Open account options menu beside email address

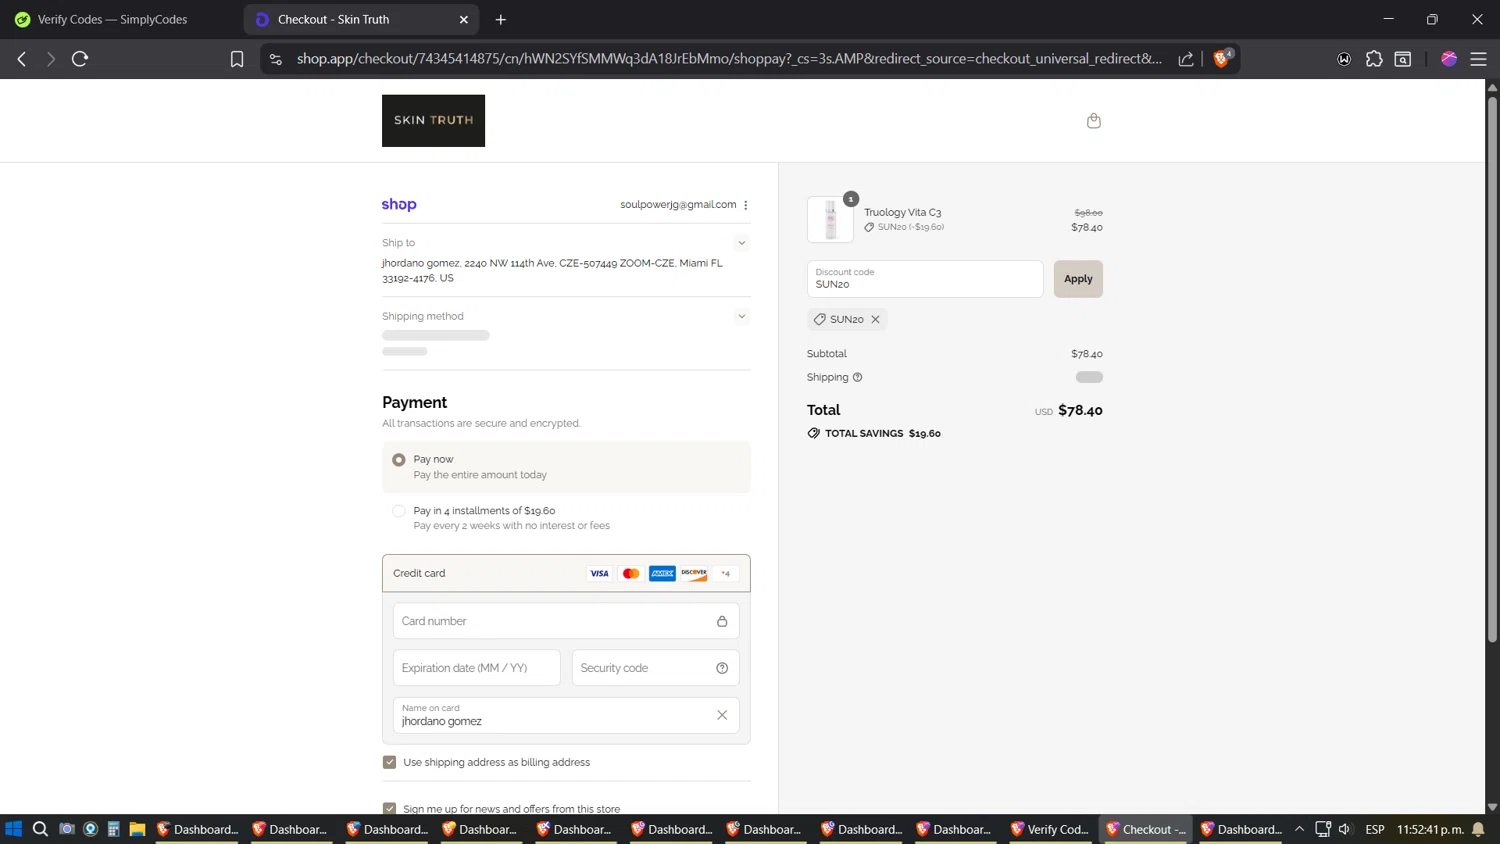click(x=746, y=205)
